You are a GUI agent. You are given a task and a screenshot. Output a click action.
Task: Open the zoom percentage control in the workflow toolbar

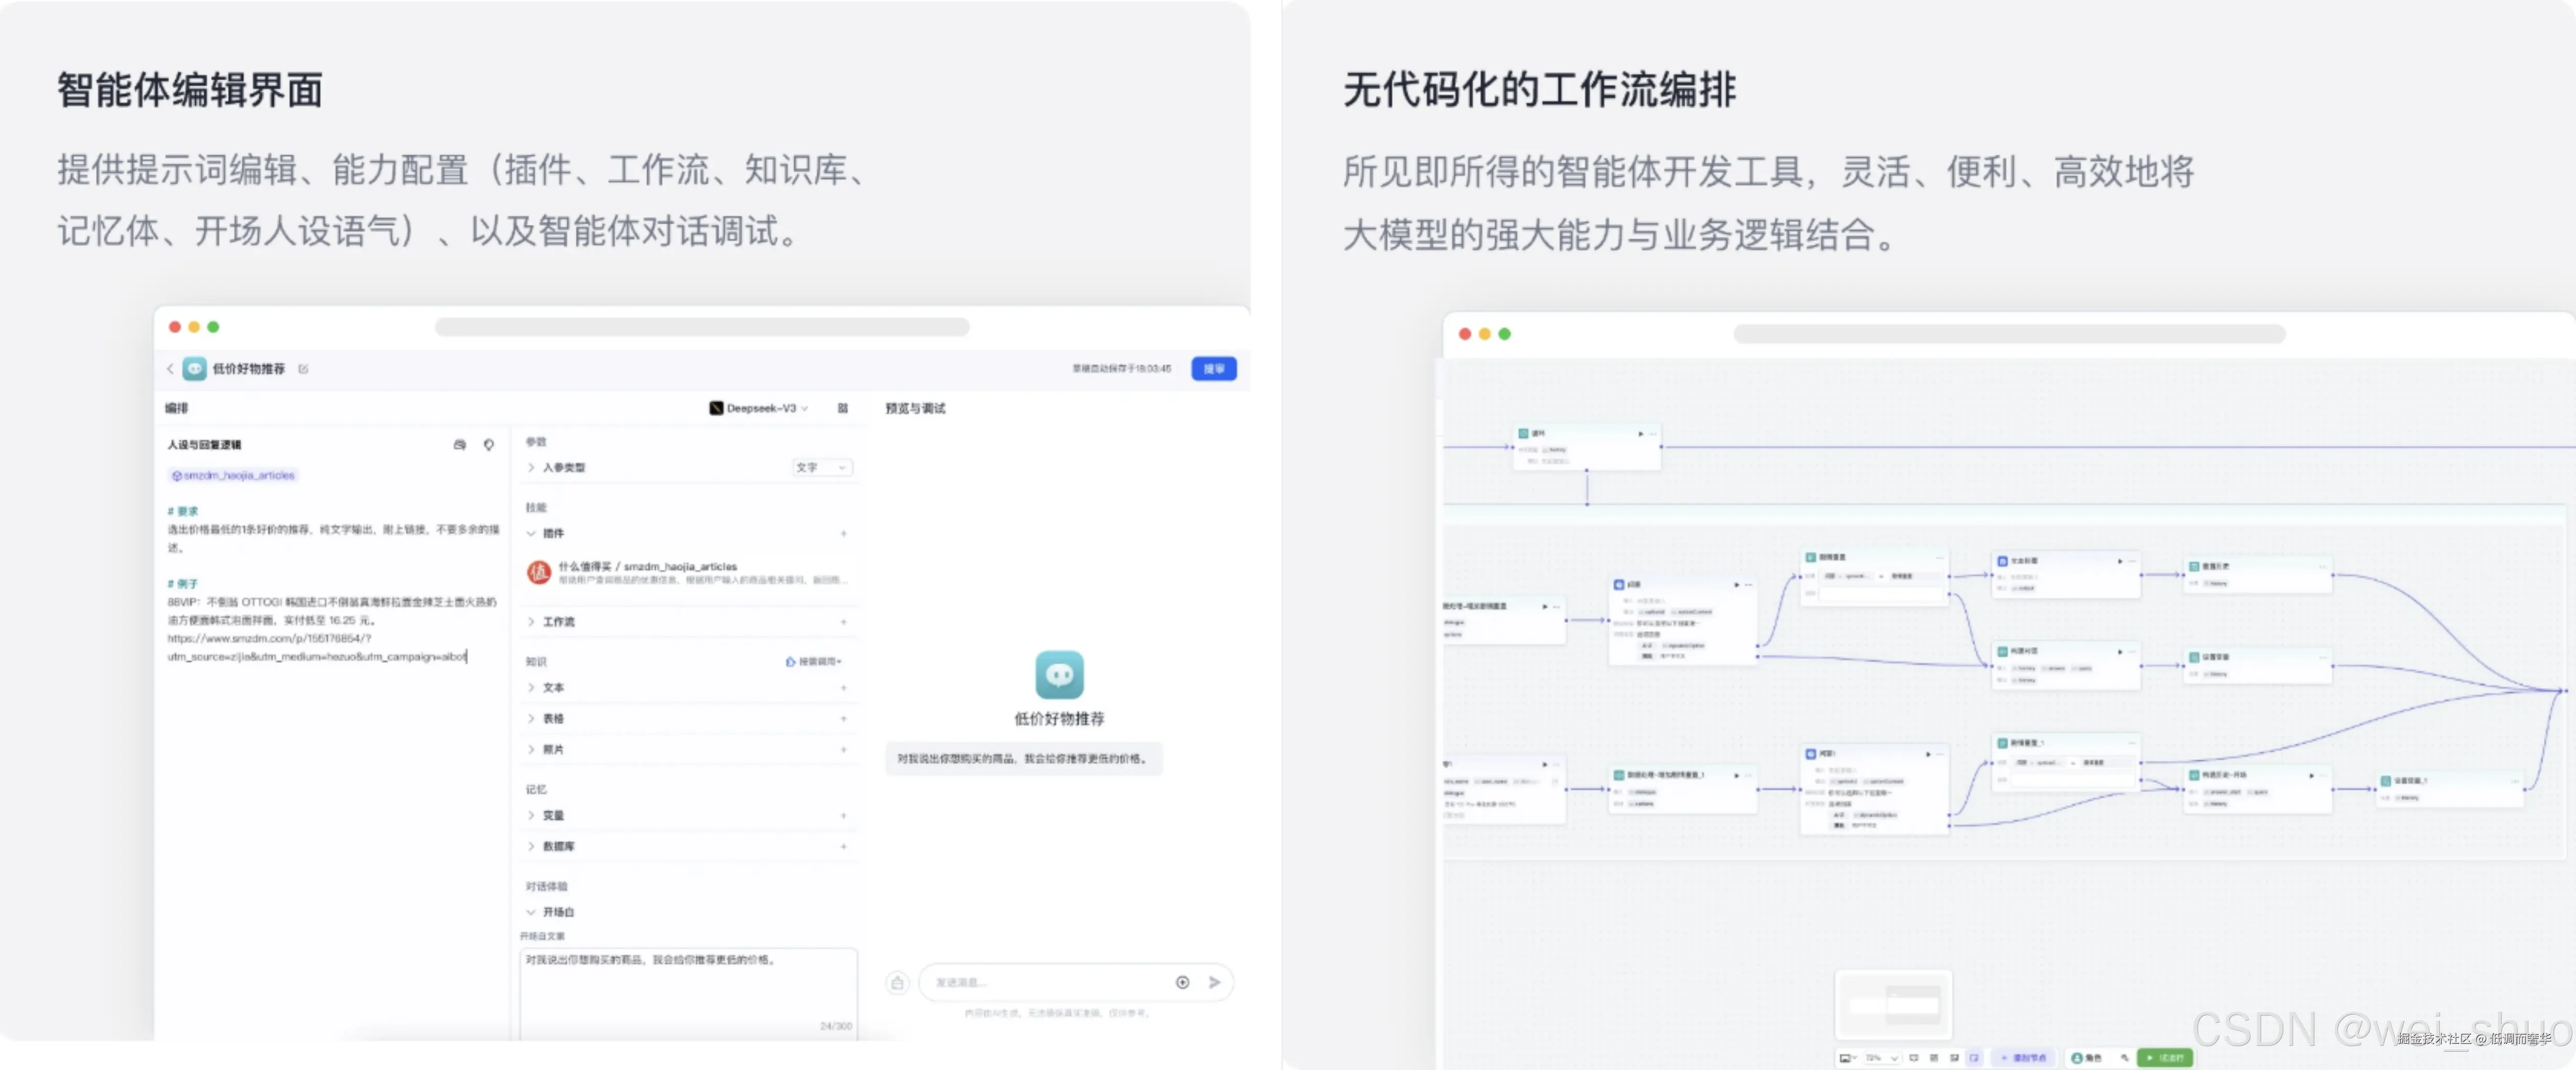pyautogui.click(x=1880, y=1058)
